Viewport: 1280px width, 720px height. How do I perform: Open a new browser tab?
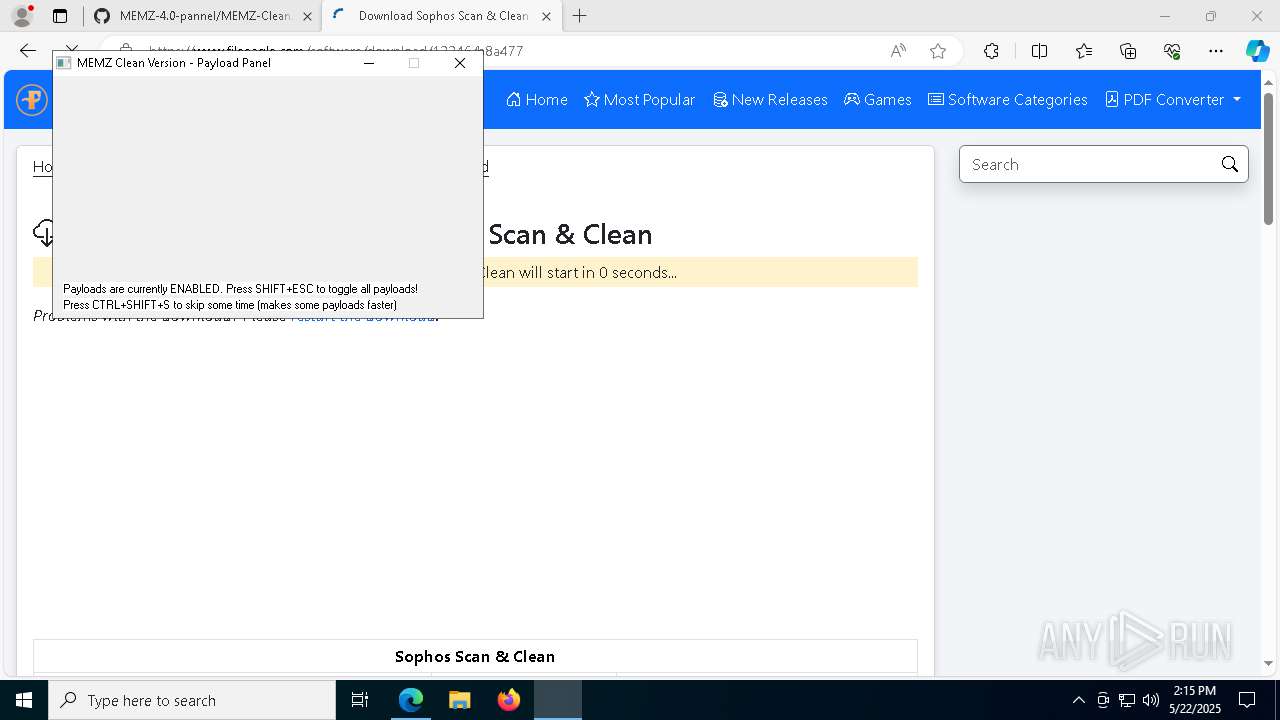[x=579, y=16]
